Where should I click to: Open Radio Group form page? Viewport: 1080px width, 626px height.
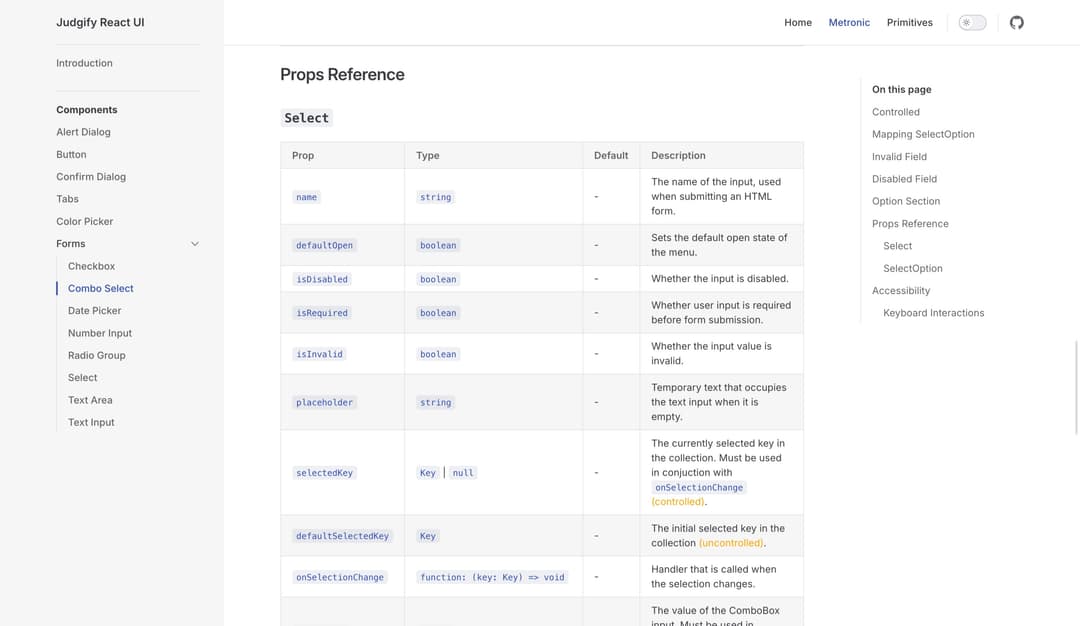click(x=96, y=355)
